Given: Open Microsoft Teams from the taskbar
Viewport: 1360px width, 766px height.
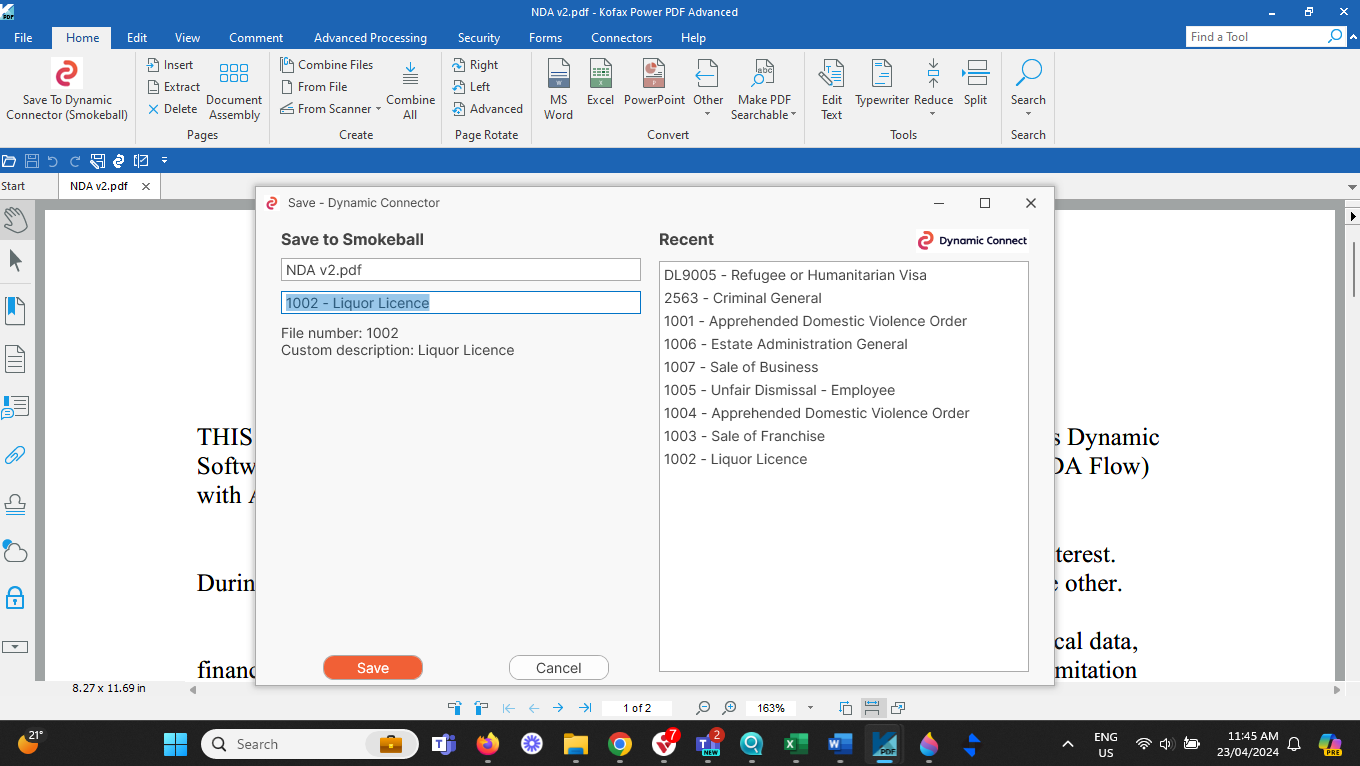Looking at the screenshot, I should [x=443, y=744].
